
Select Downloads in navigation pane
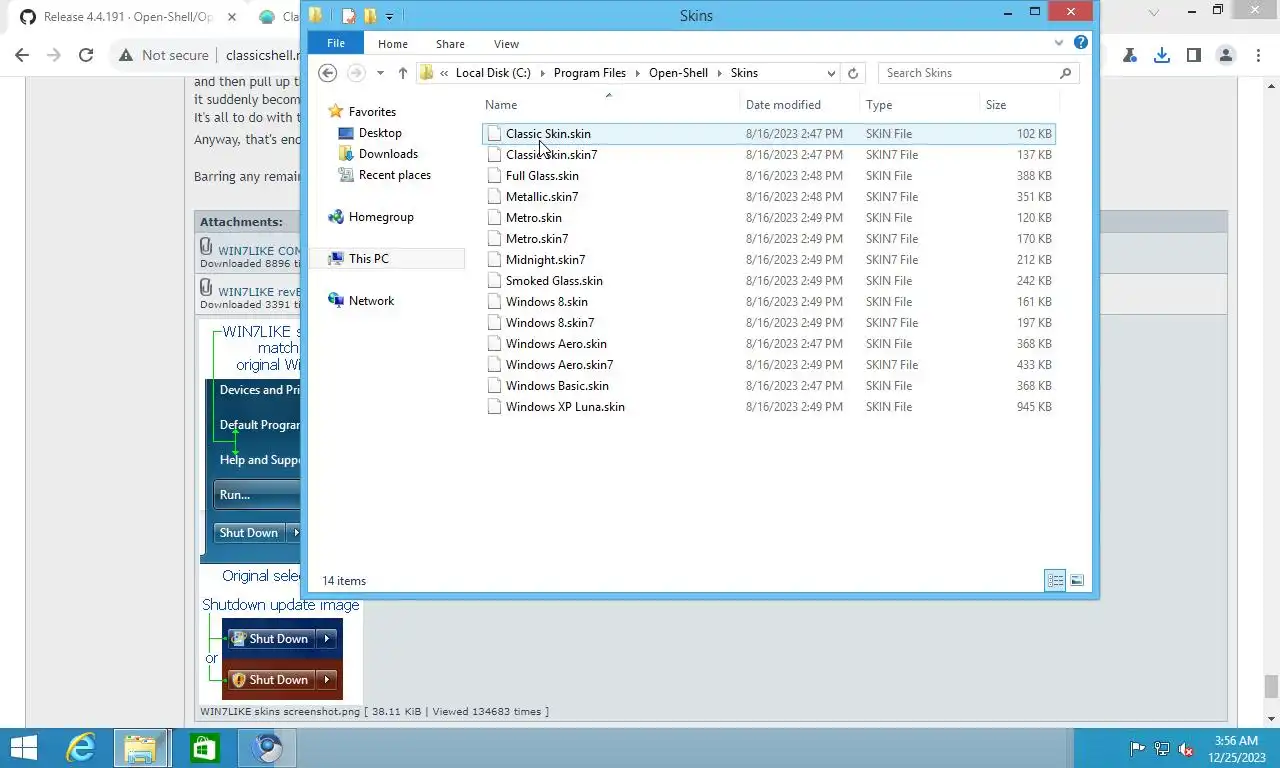pyautogui.click(x=388, y=154)
